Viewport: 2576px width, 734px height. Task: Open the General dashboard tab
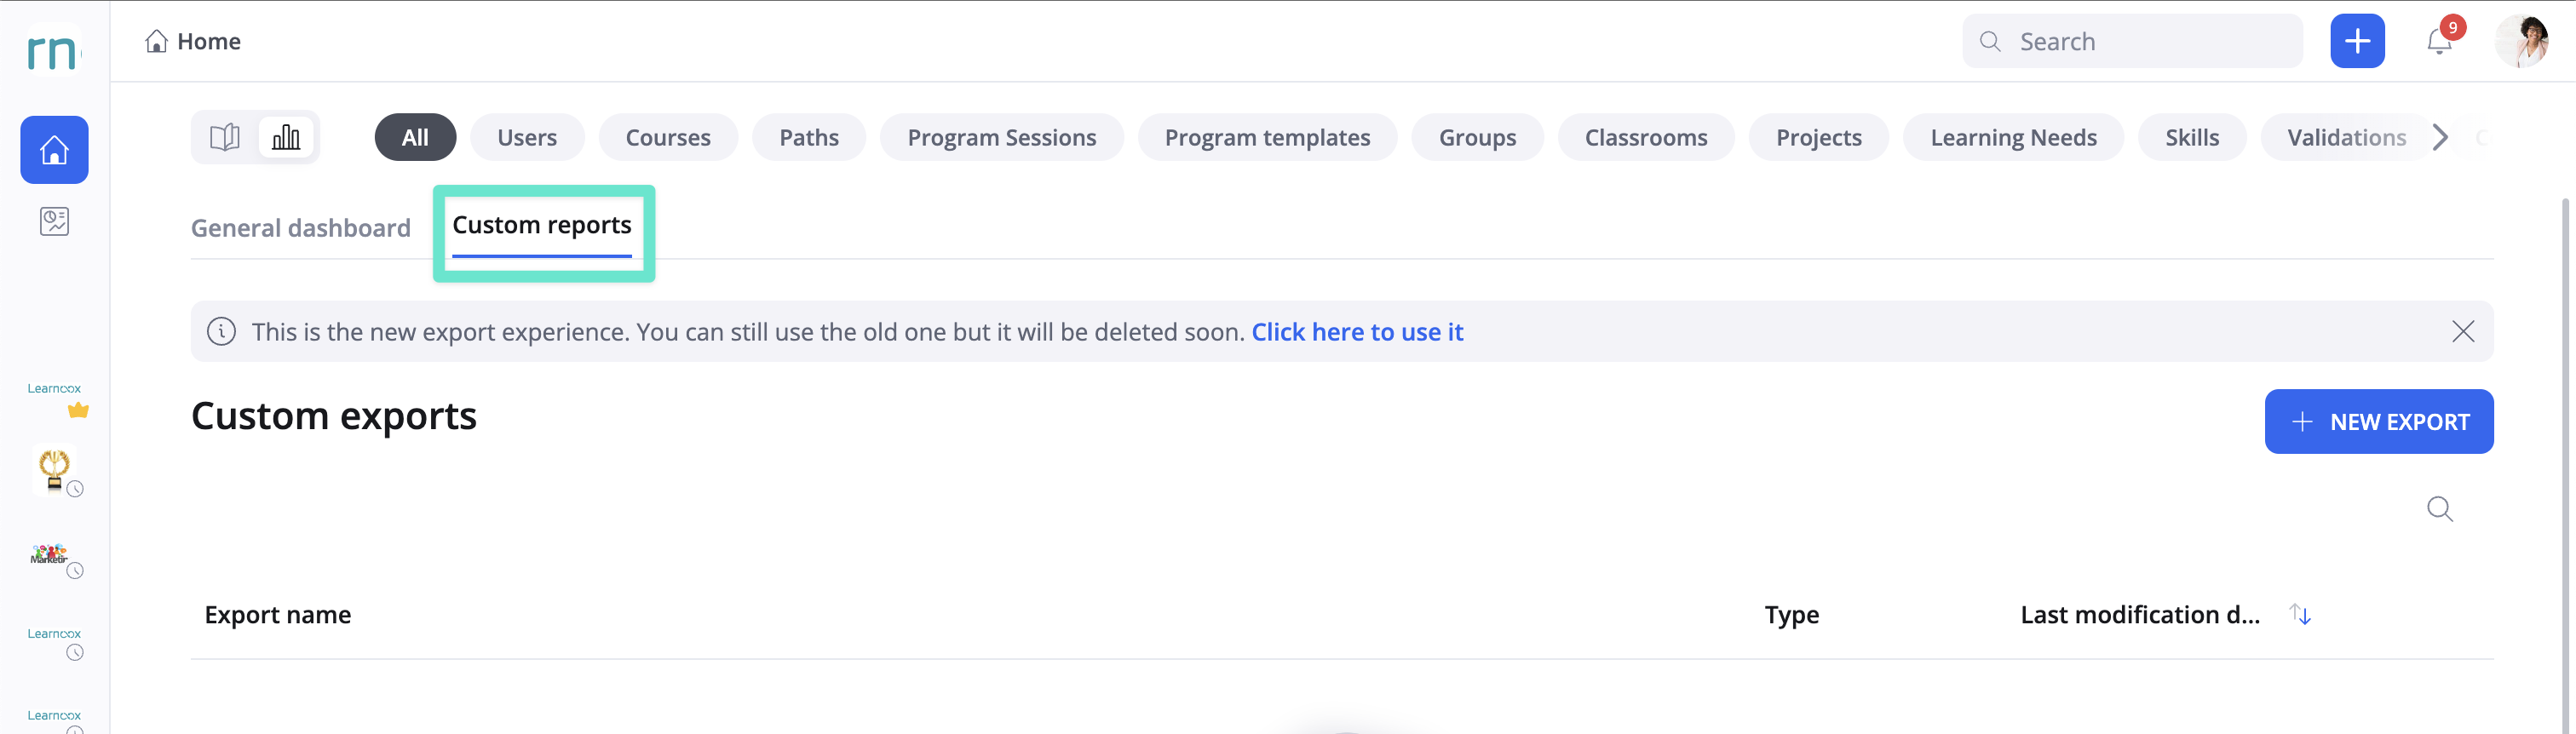coord(301,228)
